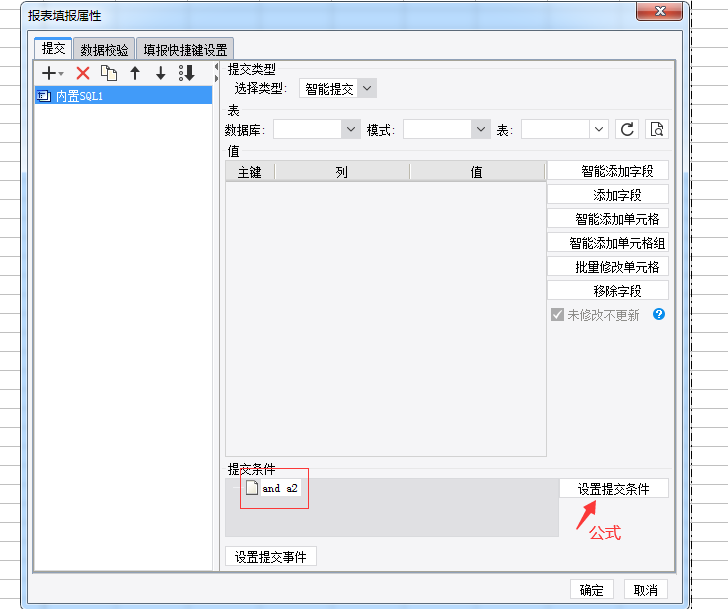Click the 添加字段 button
Image resolution: width=728 pixels, height=609 pixels.
608,194
